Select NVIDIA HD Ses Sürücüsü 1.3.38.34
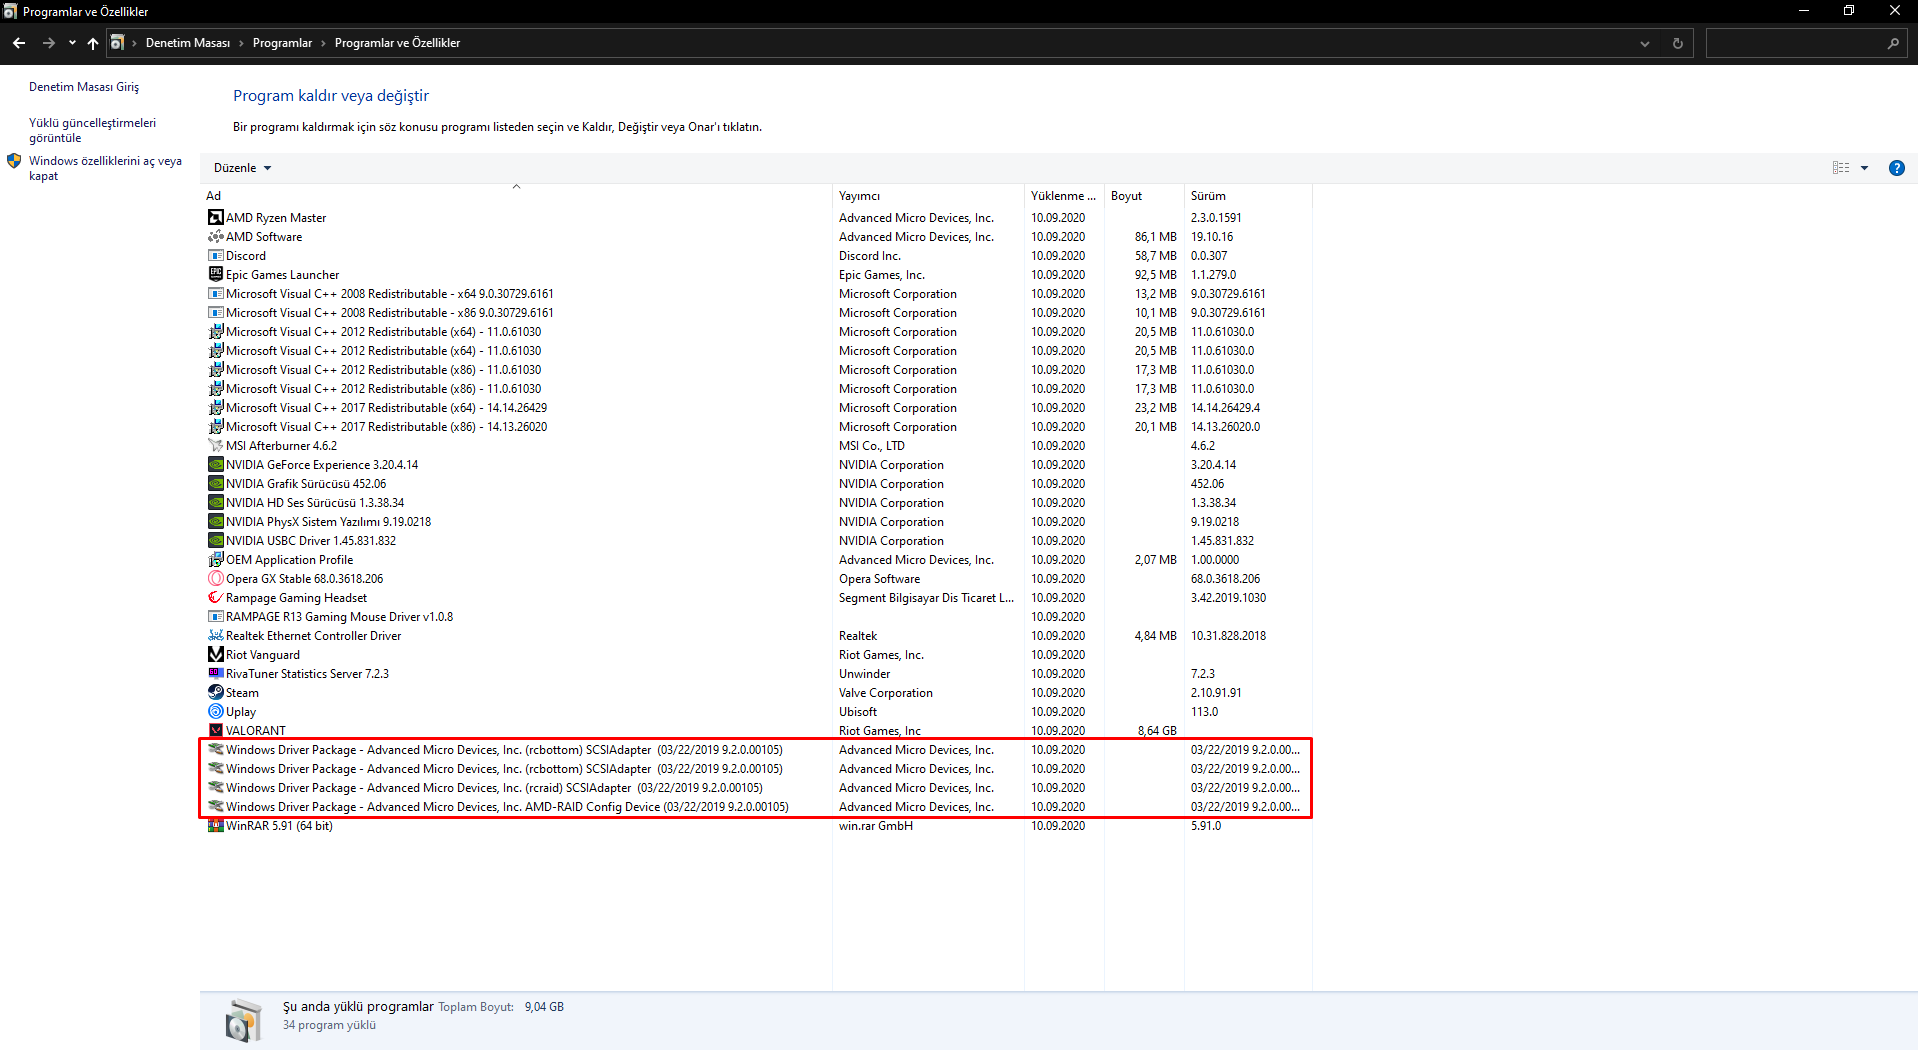This screenshot has width=1918, height=1050. point(756,502)
